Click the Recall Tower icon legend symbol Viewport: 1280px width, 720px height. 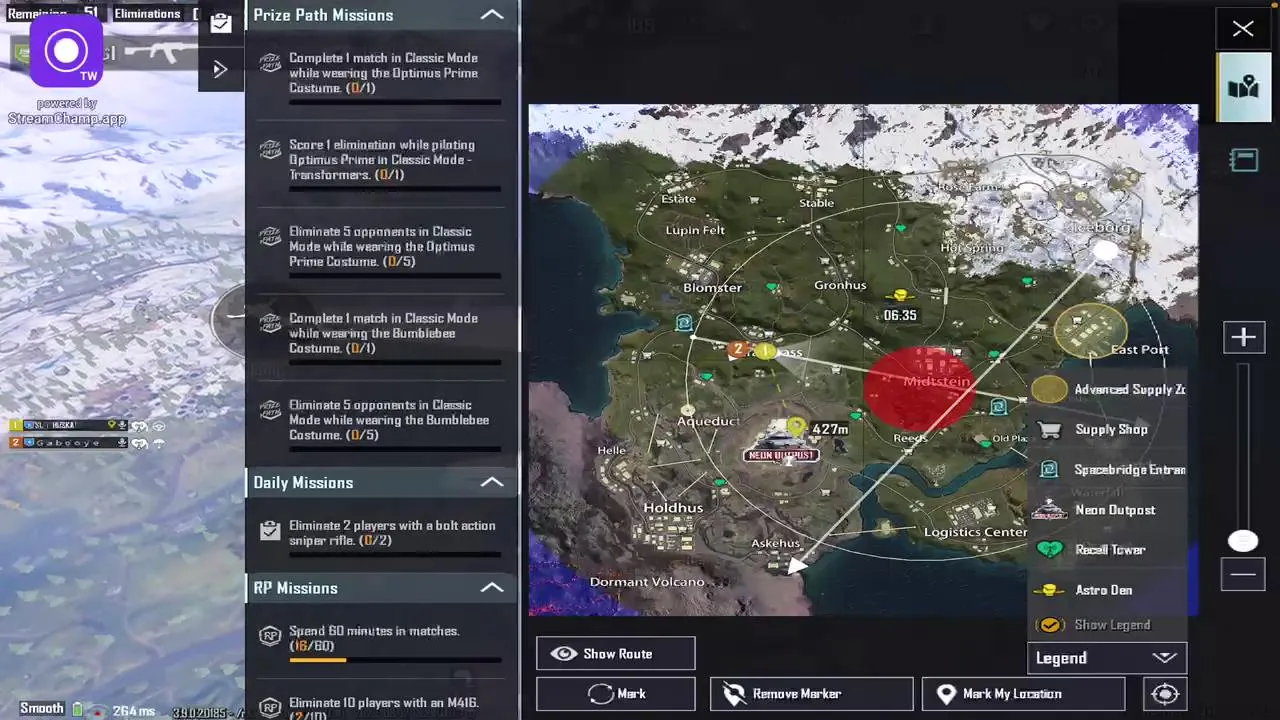(1049, 550)
